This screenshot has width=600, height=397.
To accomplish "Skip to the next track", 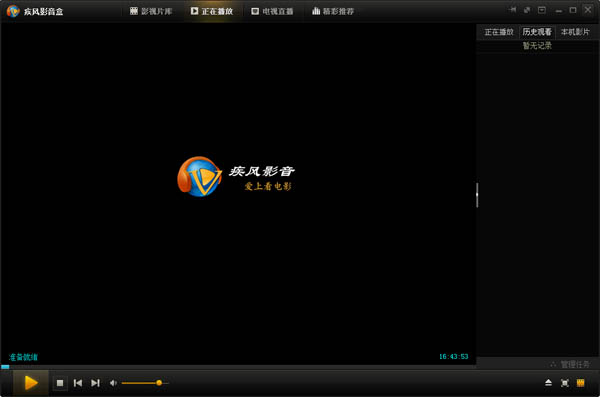I will pyautogui.click(x=95, y=383).
